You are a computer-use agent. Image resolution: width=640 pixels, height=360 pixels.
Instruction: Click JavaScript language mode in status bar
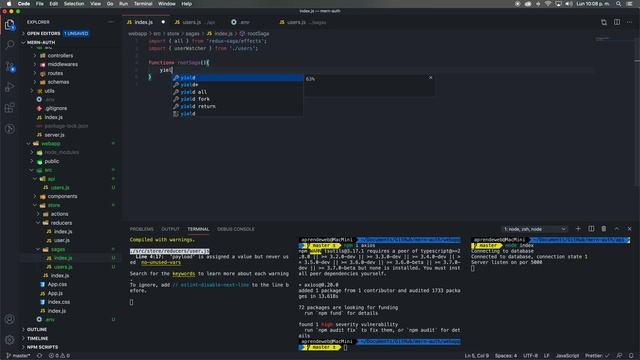pos(567,356)
